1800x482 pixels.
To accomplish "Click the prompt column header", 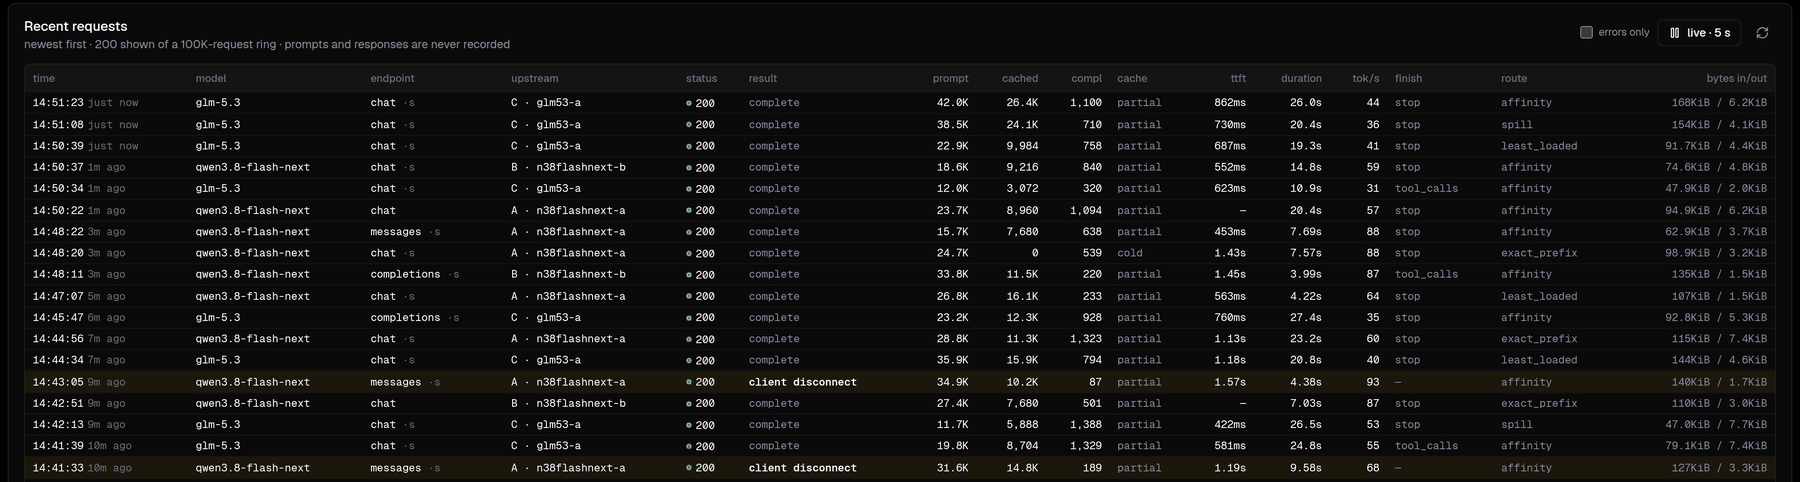I will click(950, 78).
